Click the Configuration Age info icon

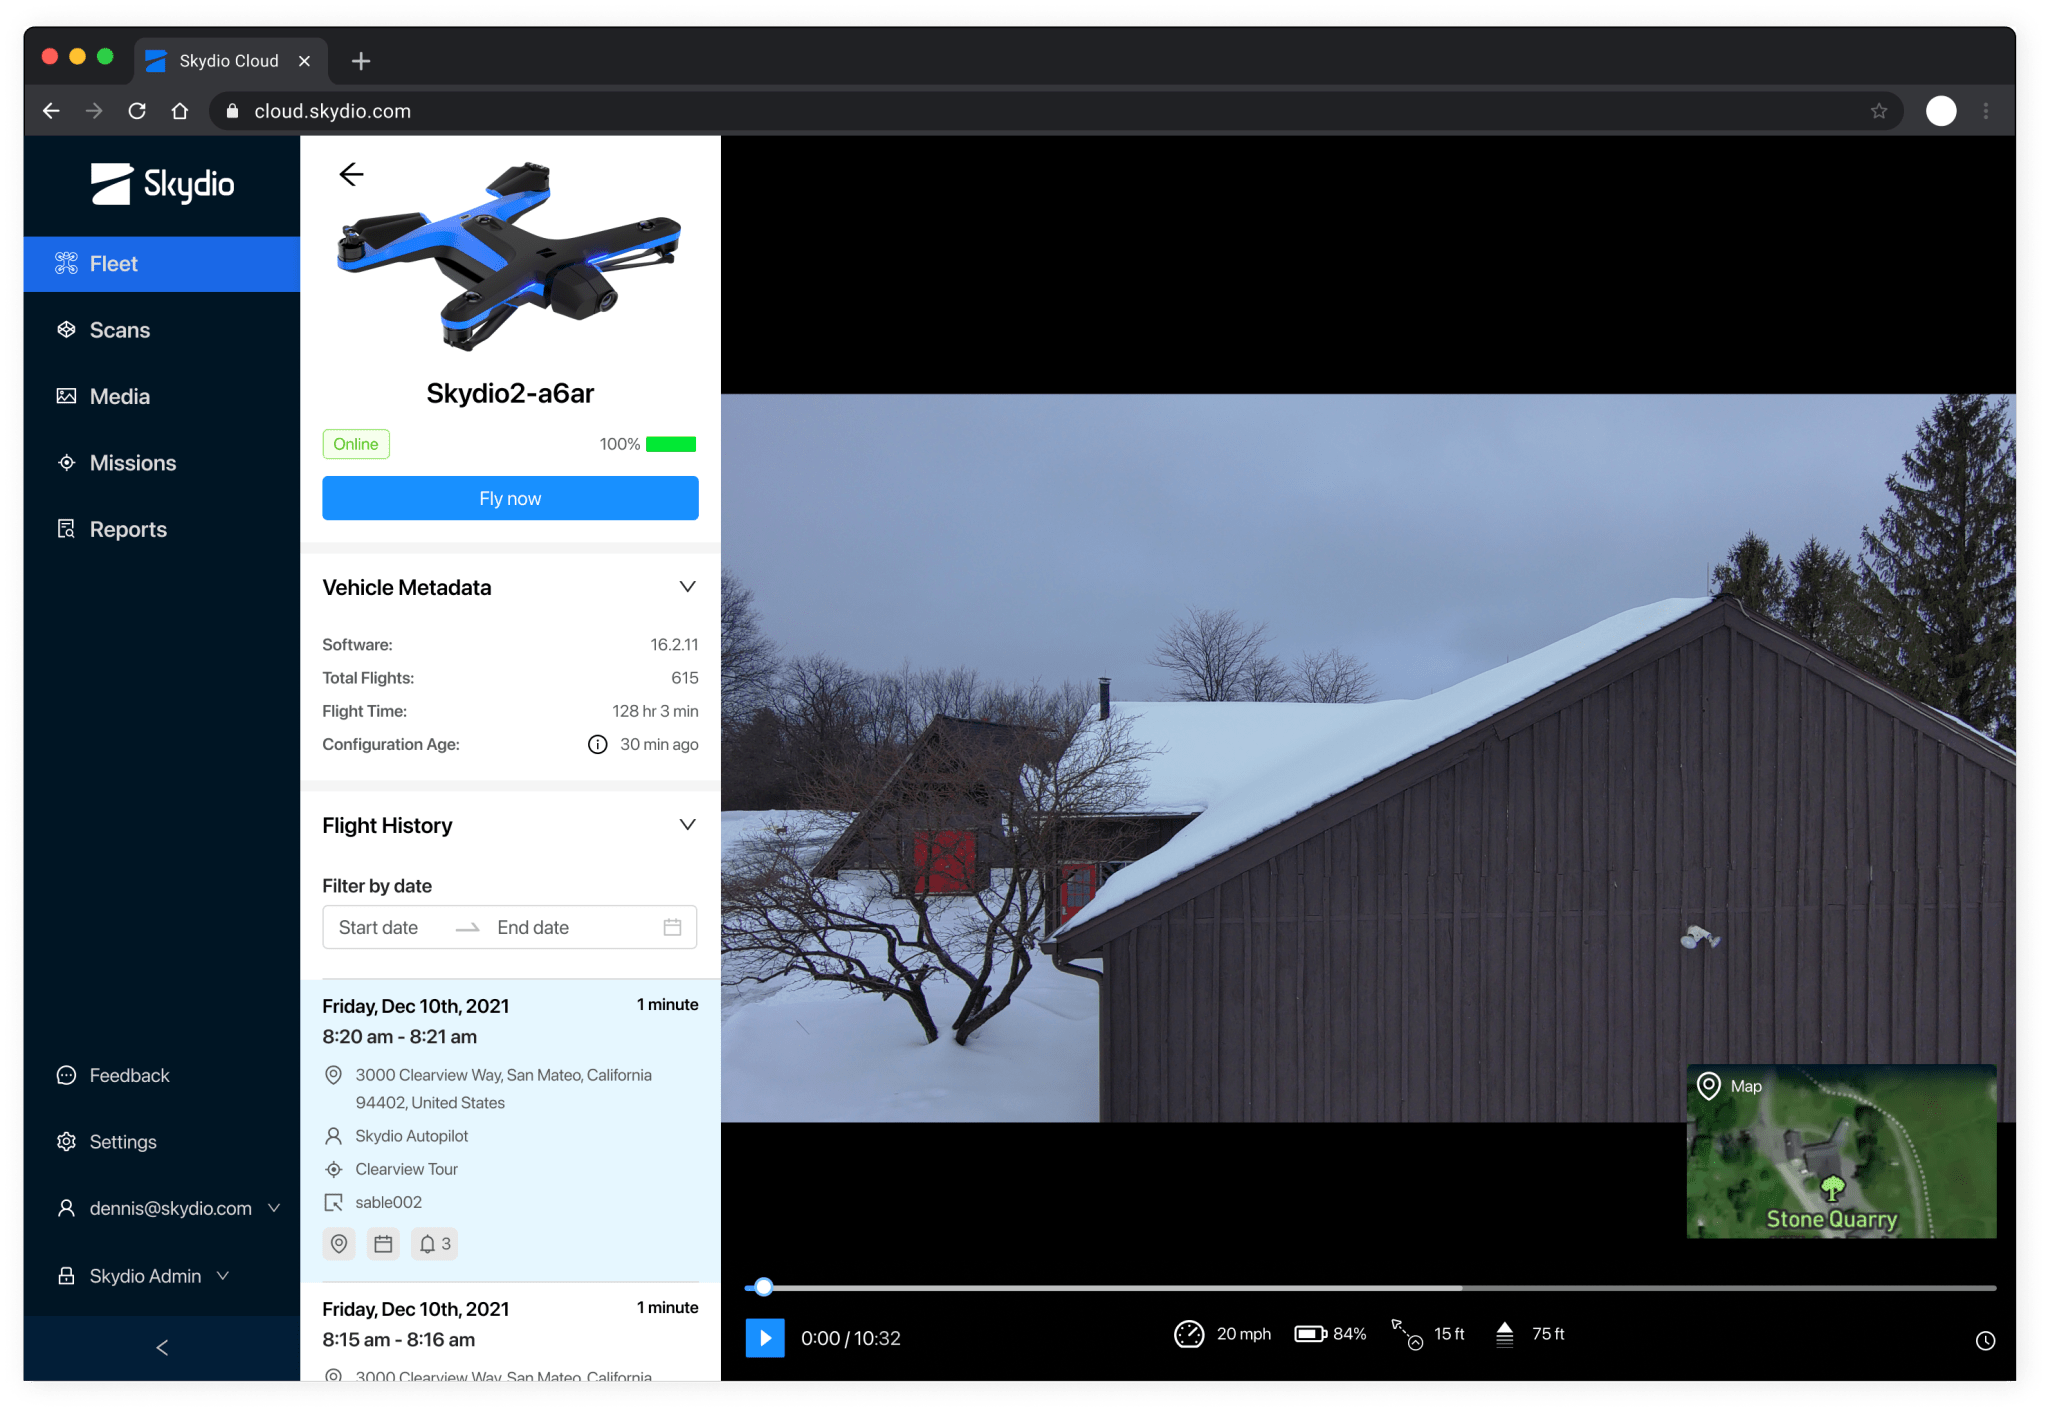597,745
